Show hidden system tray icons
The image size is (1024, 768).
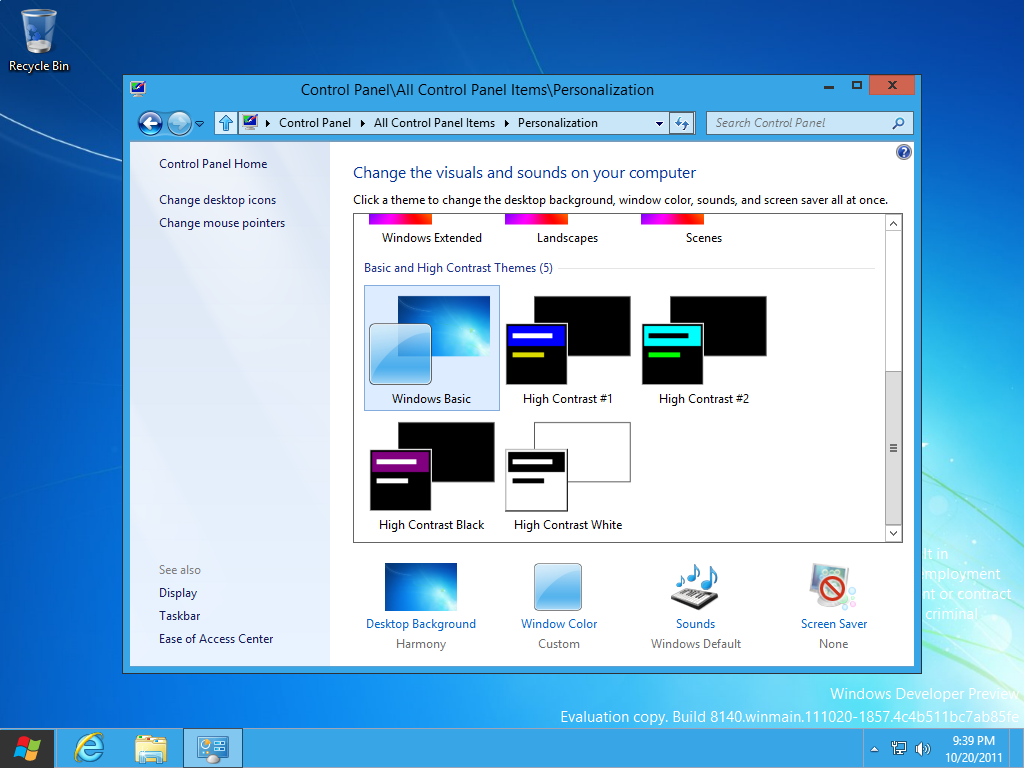pos(875,748)
